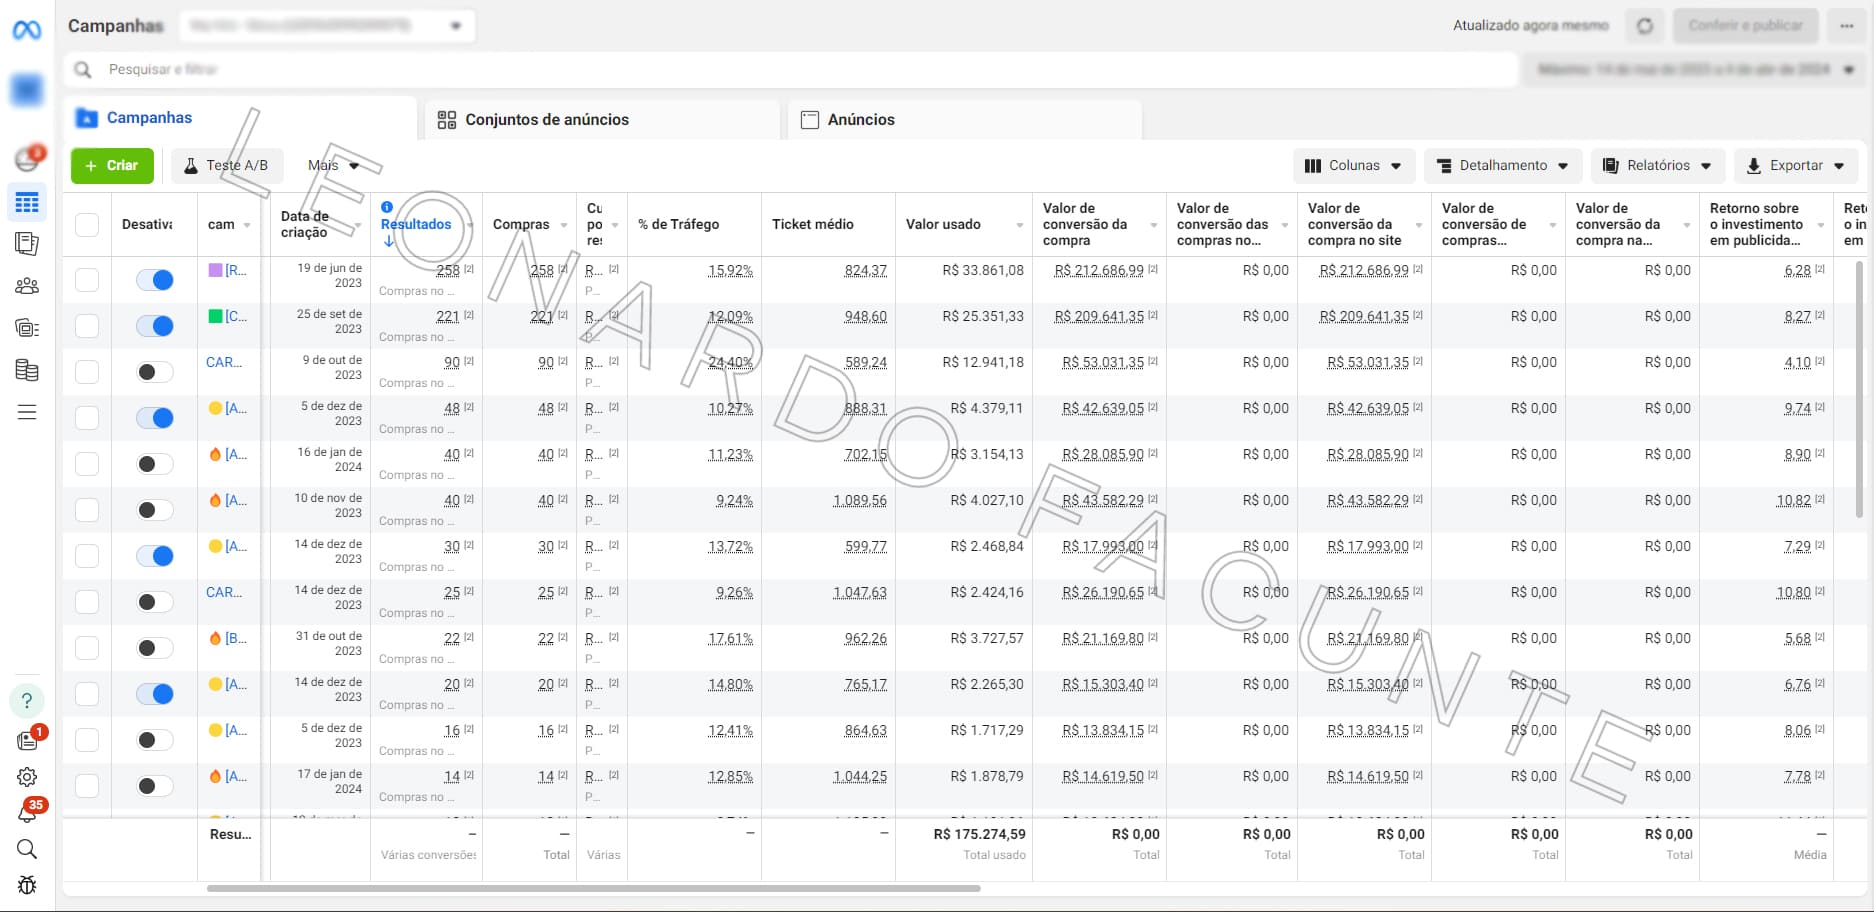Expand the Colunas dropdown

[x=1354, y=166]
